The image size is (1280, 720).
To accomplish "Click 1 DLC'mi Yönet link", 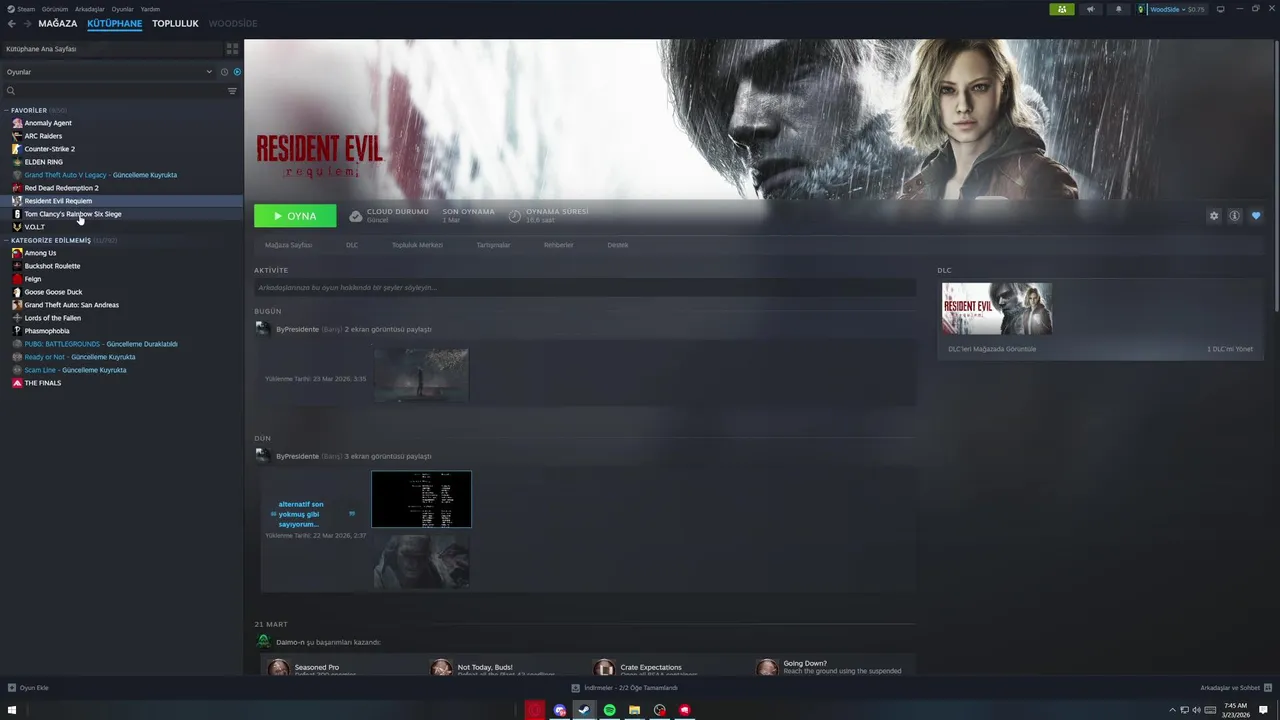I will pos(1229,349).
